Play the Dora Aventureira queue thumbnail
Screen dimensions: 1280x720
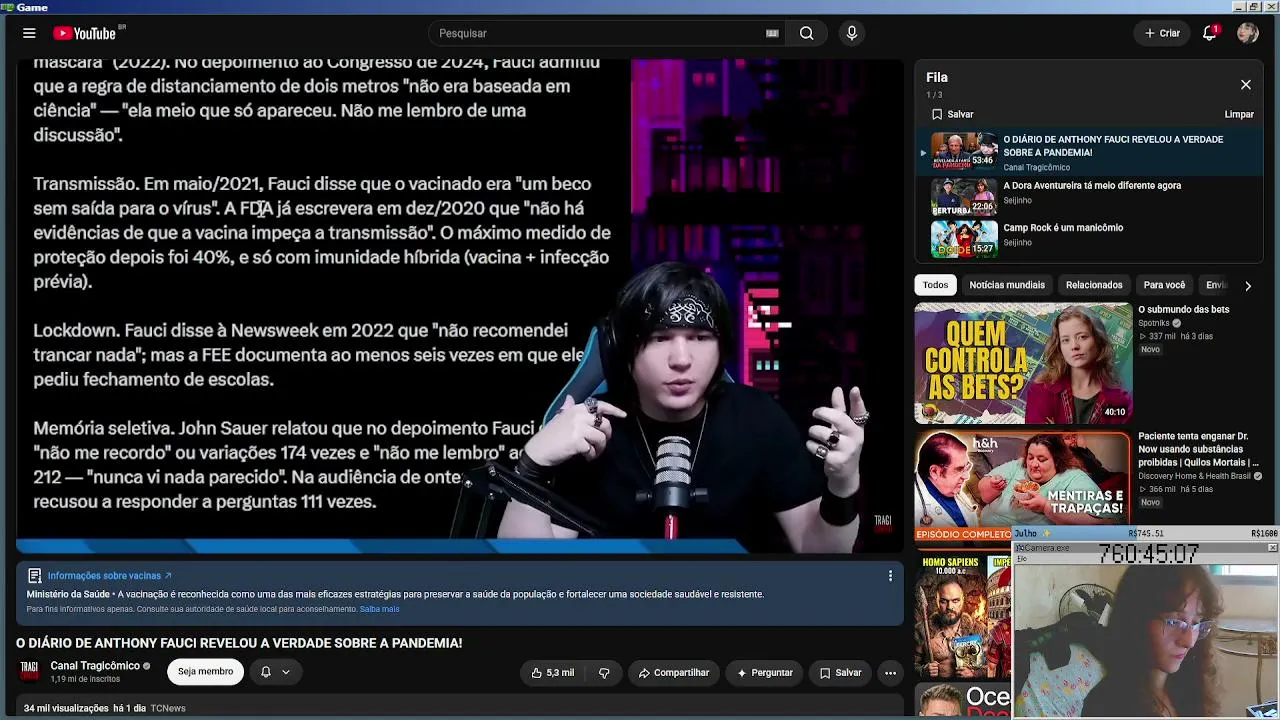964,195
